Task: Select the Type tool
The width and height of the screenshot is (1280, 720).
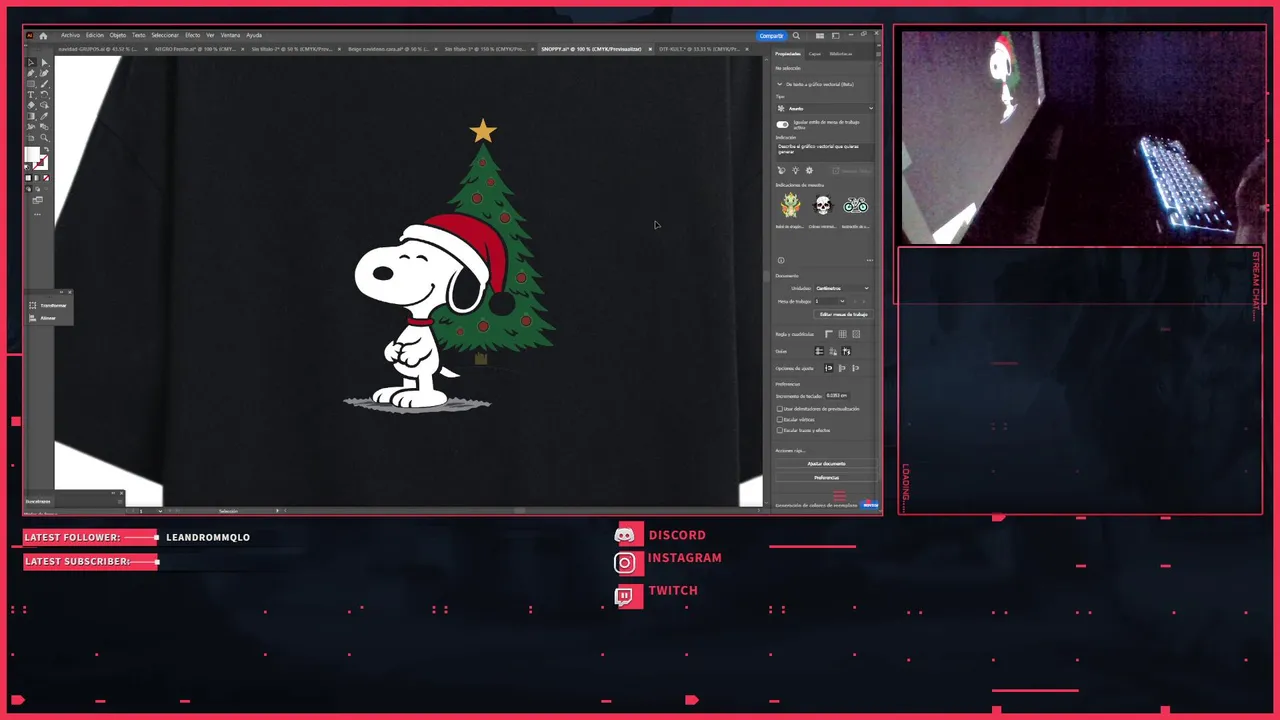Action: click(30, 95)
